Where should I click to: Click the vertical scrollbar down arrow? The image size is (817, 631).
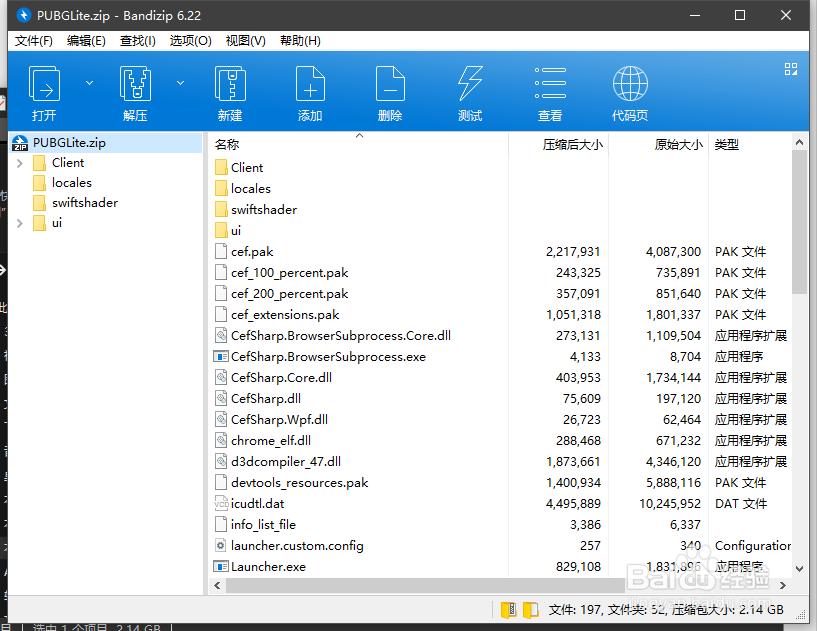[x=799, y=569]
